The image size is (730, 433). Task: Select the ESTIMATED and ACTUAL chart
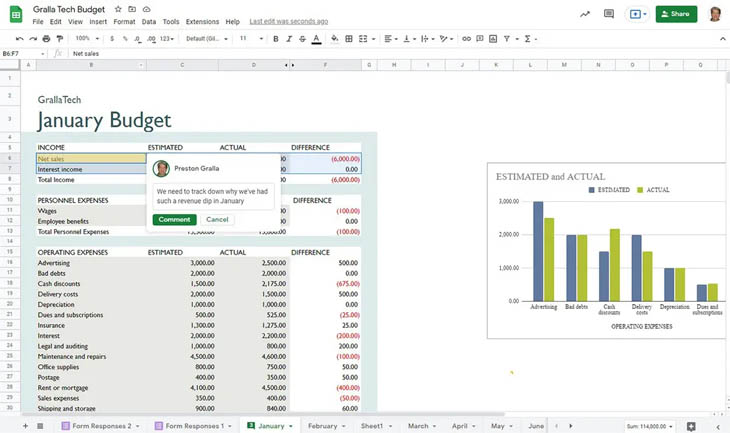[608, 250]
